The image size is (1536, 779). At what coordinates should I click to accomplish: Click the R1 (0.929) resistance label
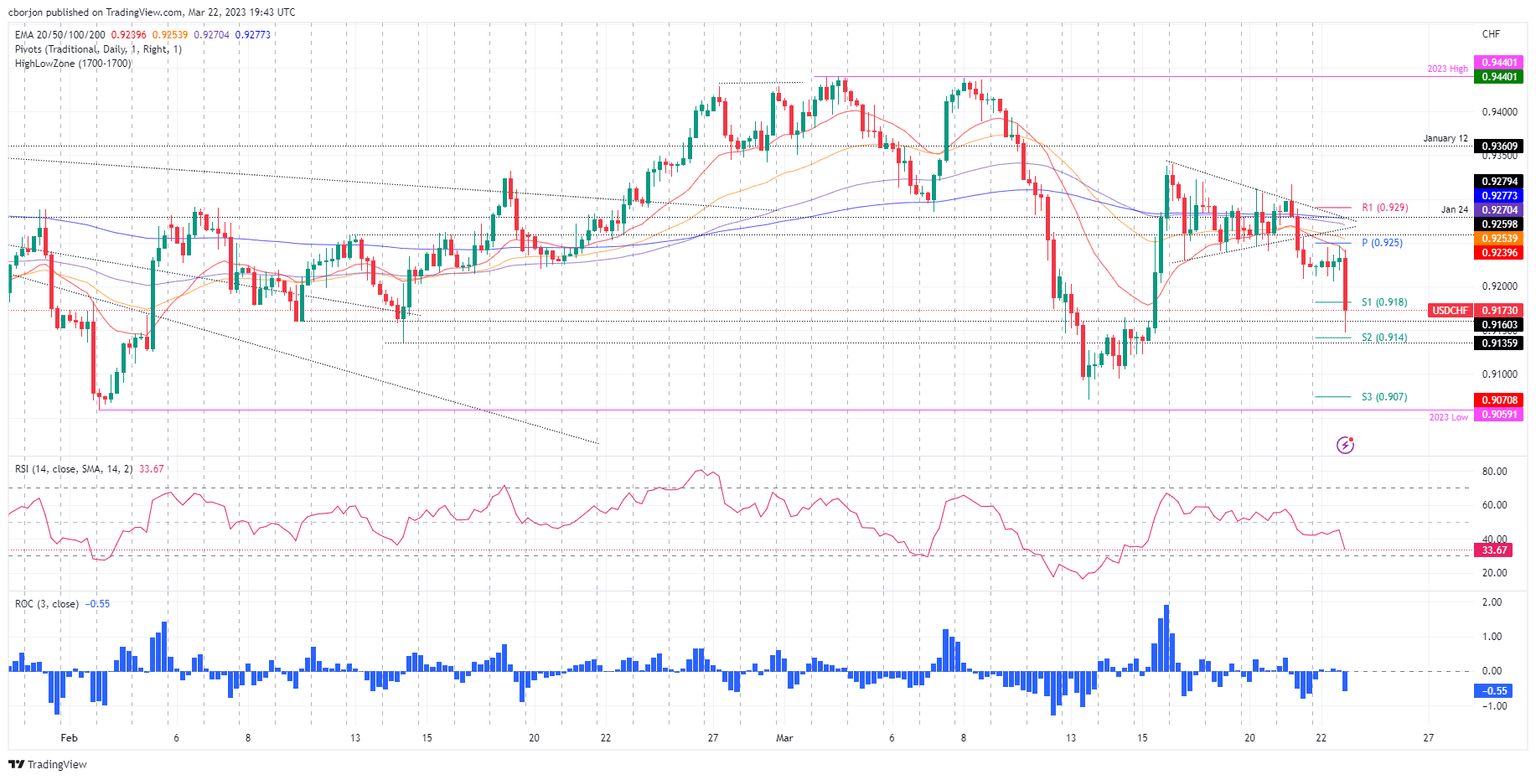point(1386,208)
